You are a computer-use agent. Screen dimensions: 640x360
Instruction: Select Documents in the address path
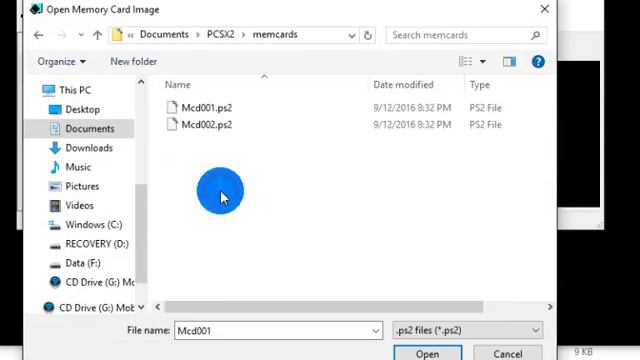click(x=164, y=35)
